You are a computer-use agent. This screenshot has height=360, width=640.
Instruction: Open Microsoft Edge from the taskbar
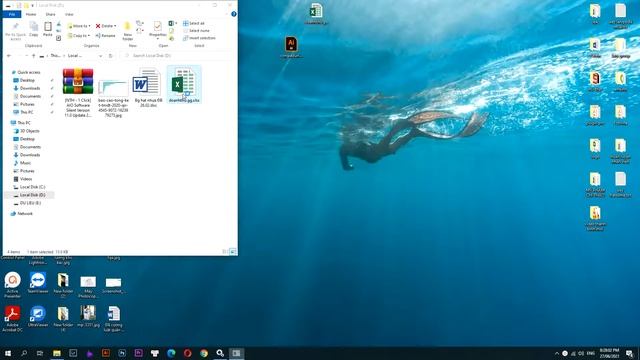pyautogui.click(x=171, y=353)
